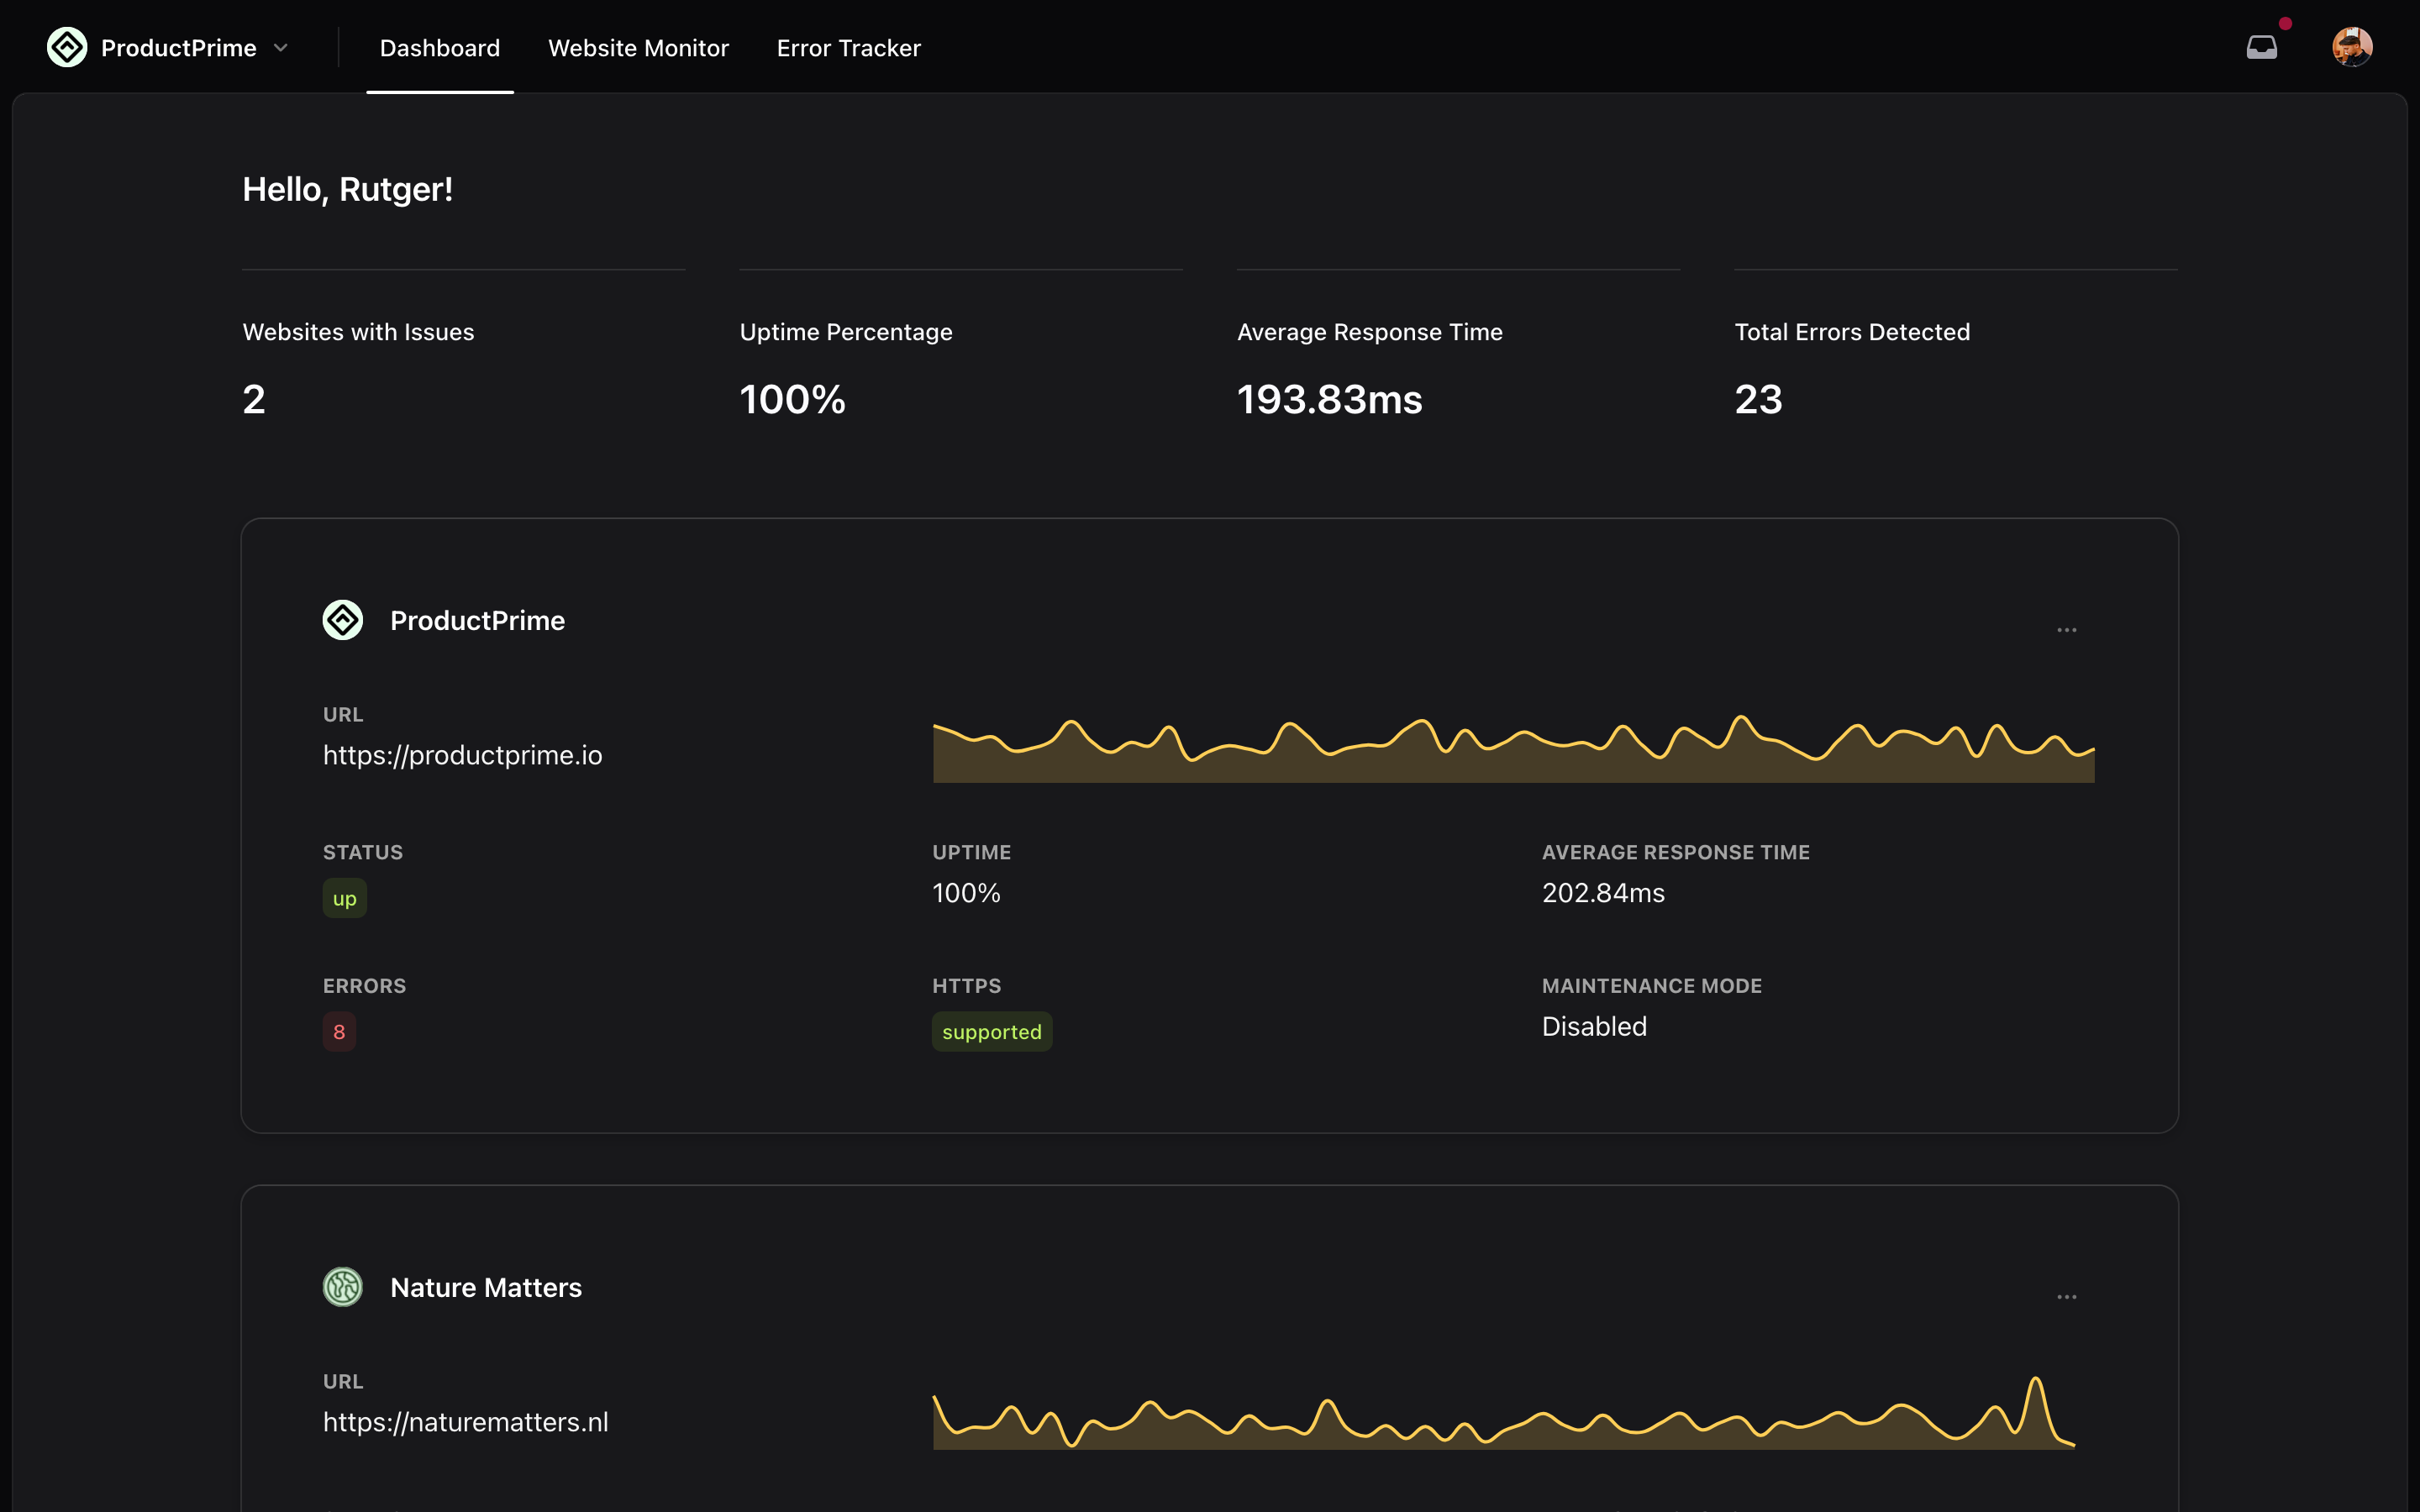The height and width of the screenshot is (1512, 2420).
Task: Open the inbox notifications icon
Action: pyautogui.click(x=2261, y=47)
